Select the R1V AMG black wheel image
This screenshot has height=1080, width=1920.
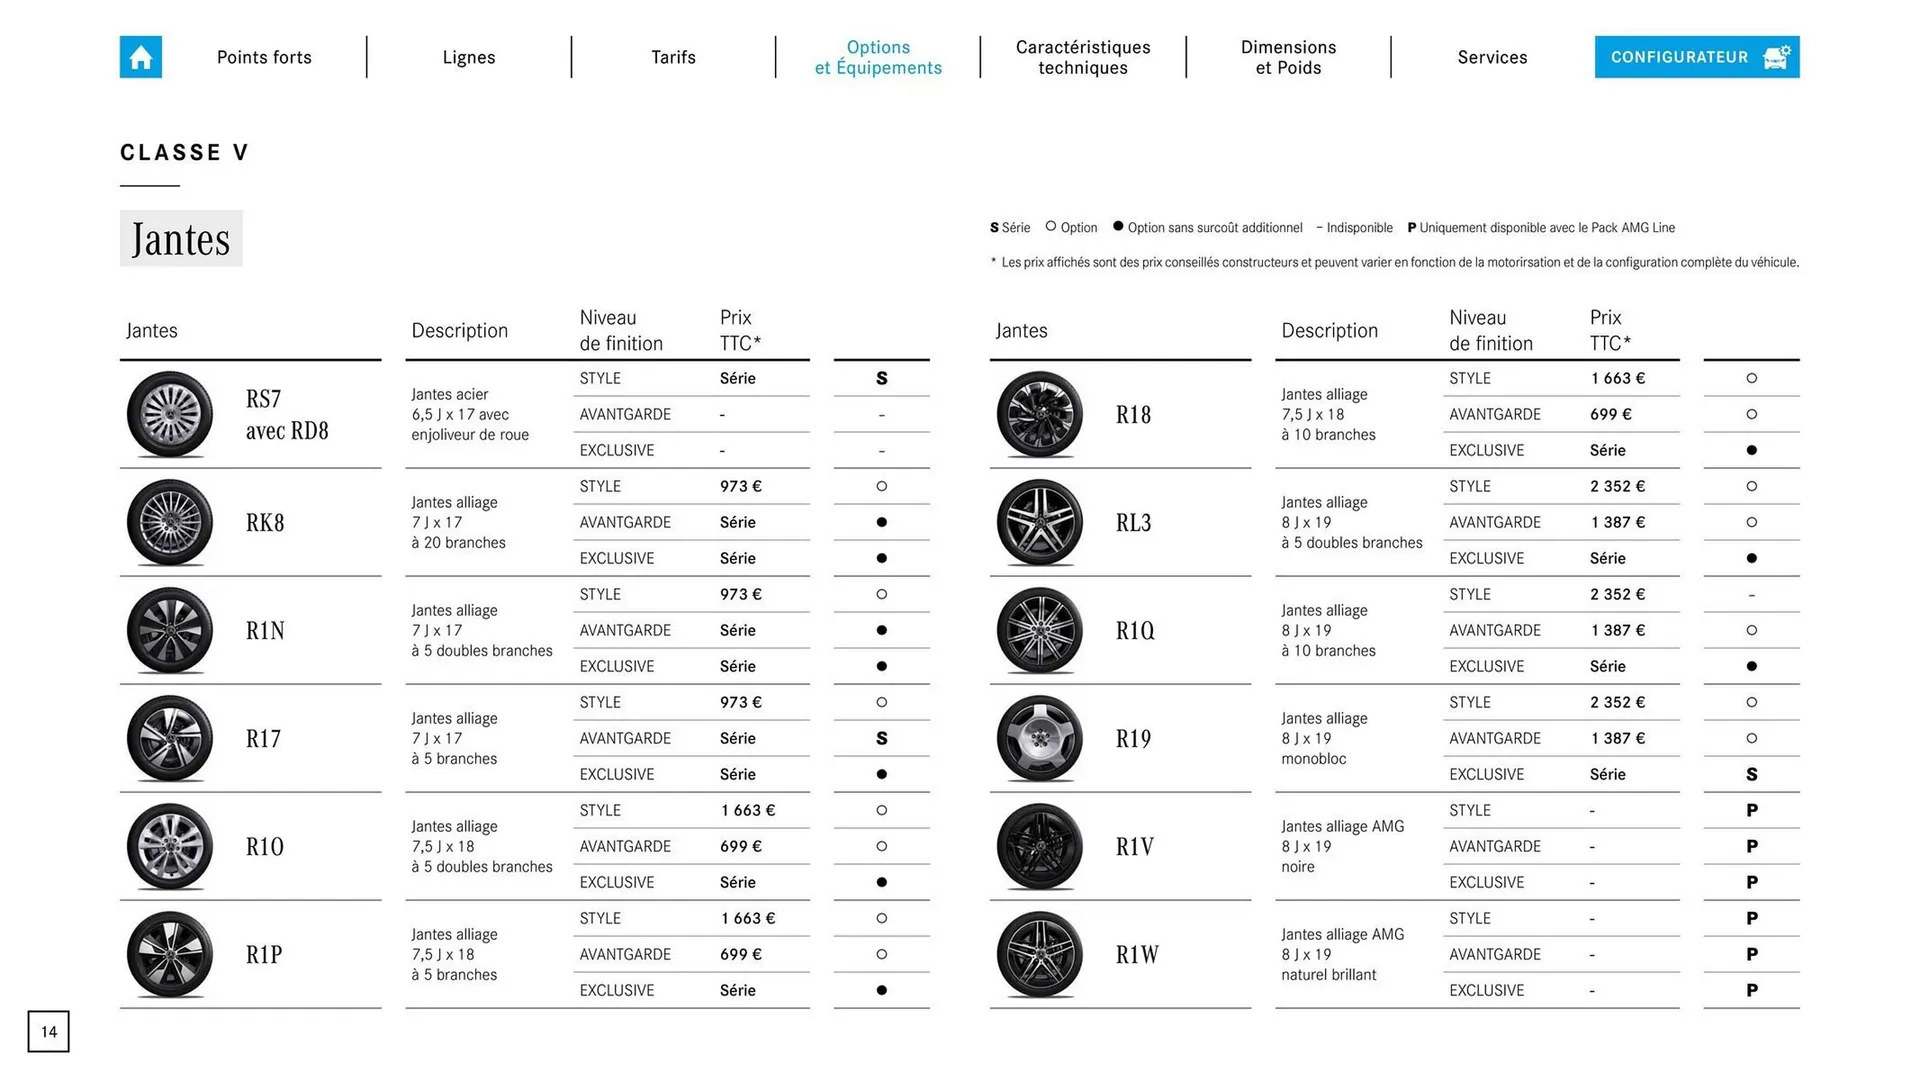pos(1039,846)
